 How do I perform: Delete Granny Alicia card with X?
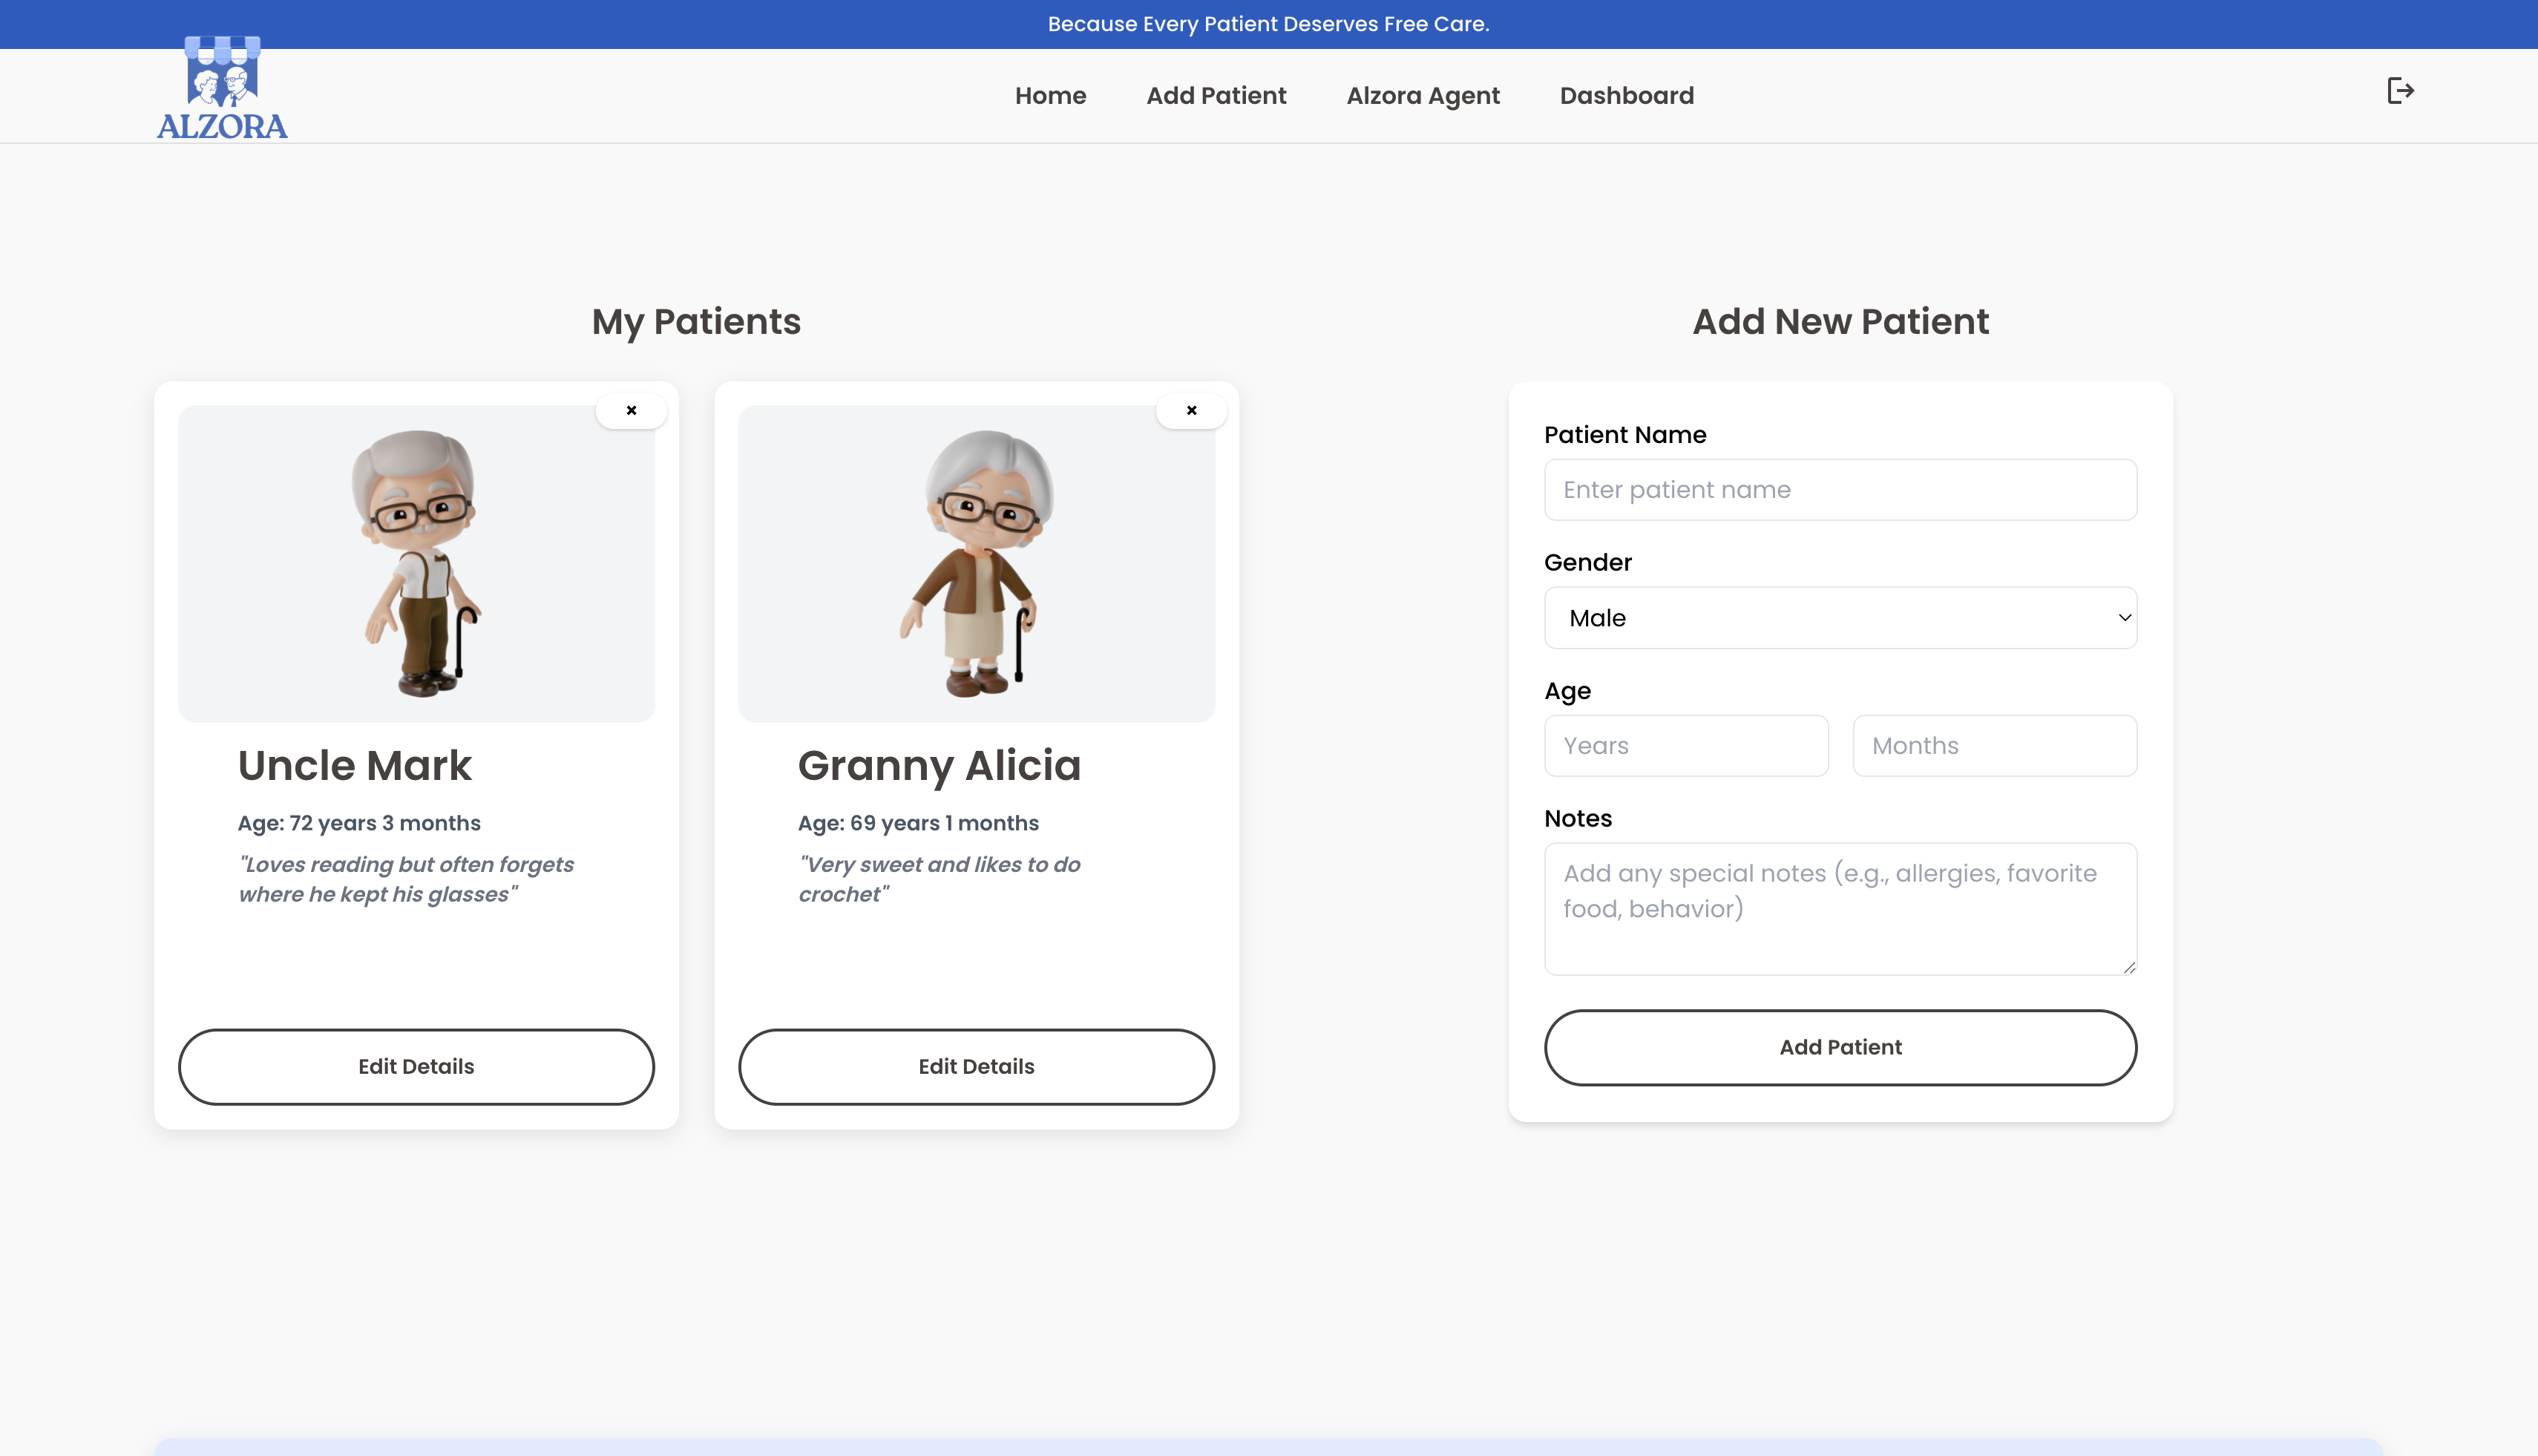(x=1191, y=410)
